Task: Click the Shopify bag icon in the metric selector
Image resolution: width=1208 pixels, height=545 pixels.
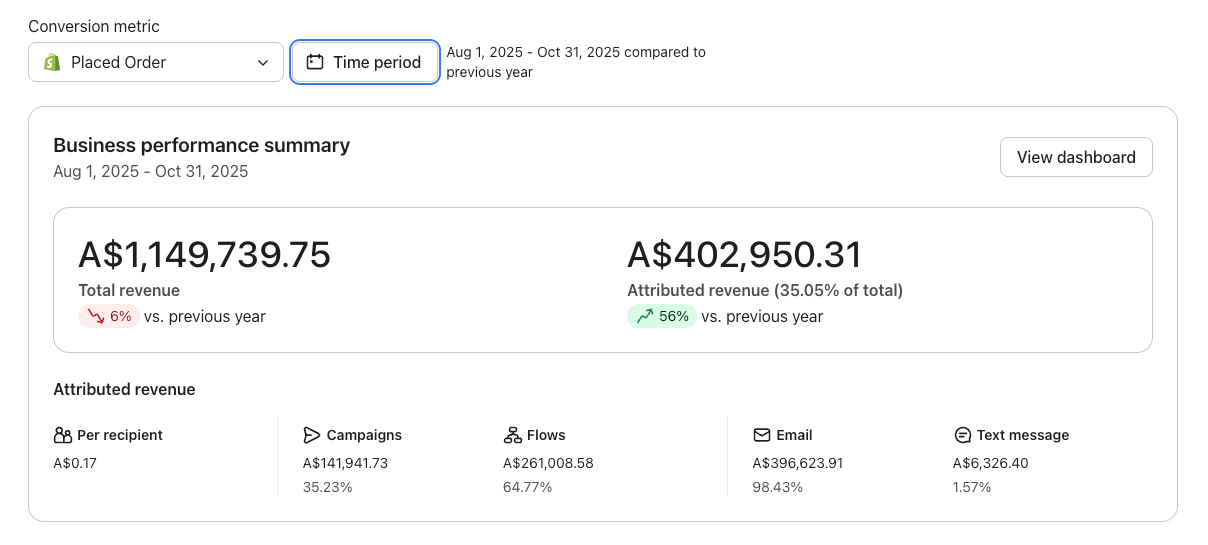Action: pyautogui.click(x=52, y=62)
